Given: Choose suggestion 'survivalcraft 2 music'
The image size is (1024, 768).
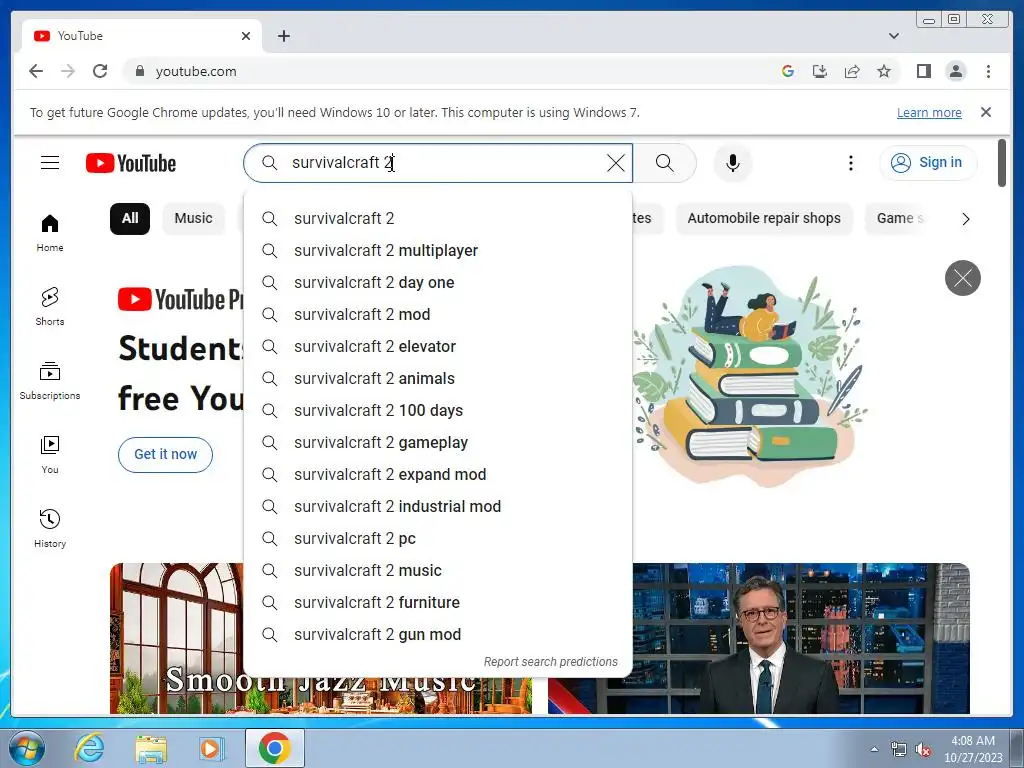Looking at the screenshot, I should 438,570.
